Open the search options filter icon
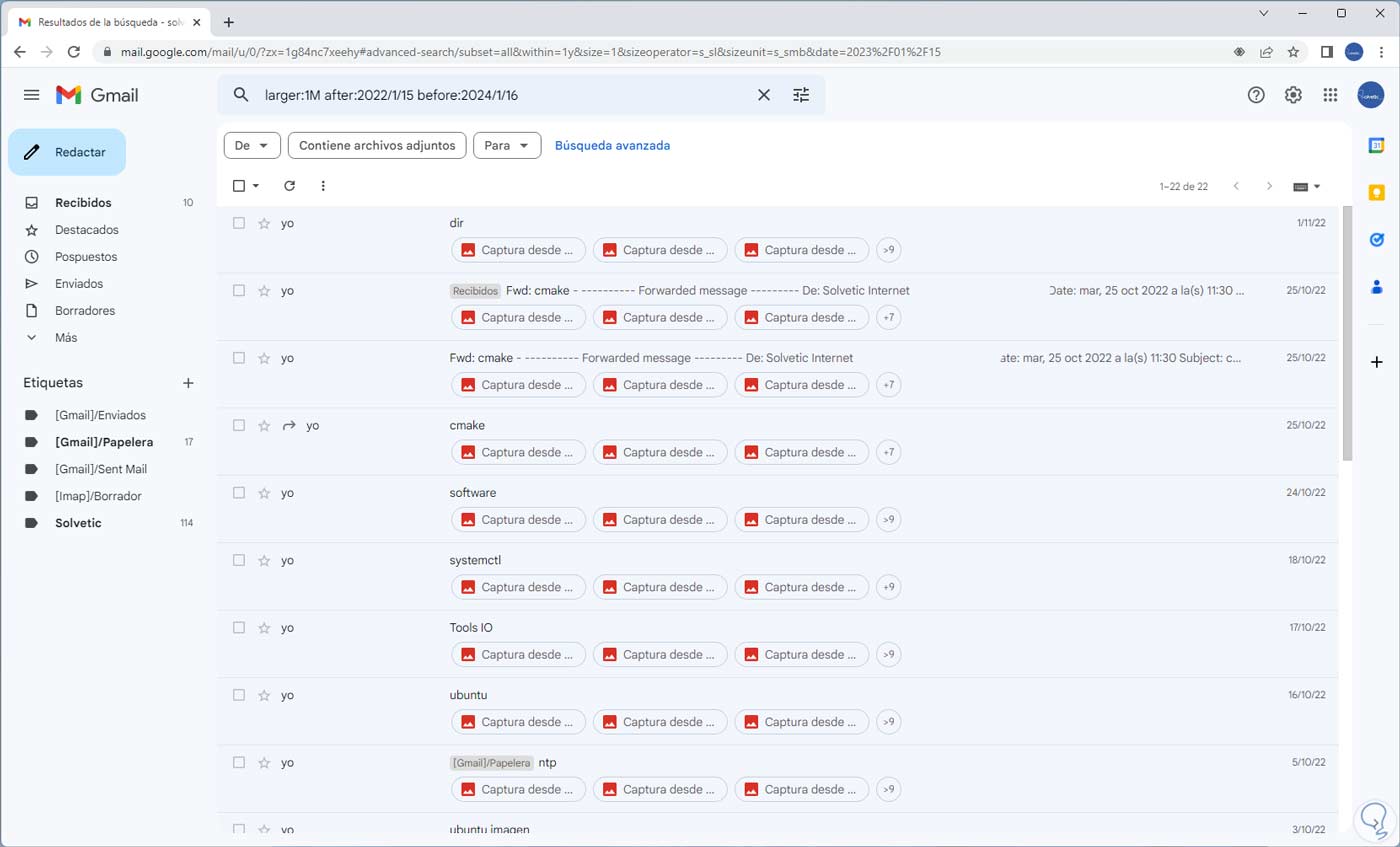The image size is (1400, 847). 801,95
